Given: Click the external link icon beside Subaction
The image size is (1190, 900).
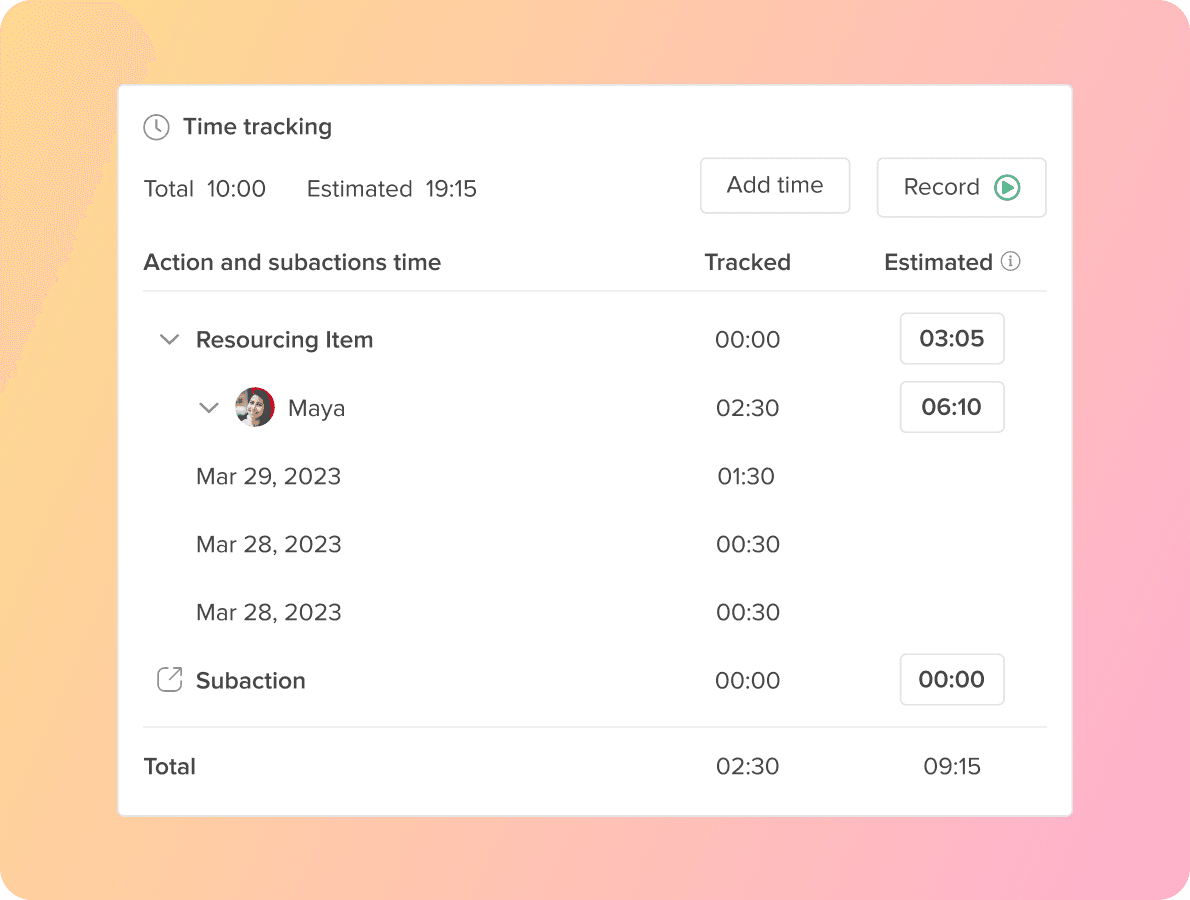Looking at the screenshot, I should pyautogui.click(x=169, y=679).
